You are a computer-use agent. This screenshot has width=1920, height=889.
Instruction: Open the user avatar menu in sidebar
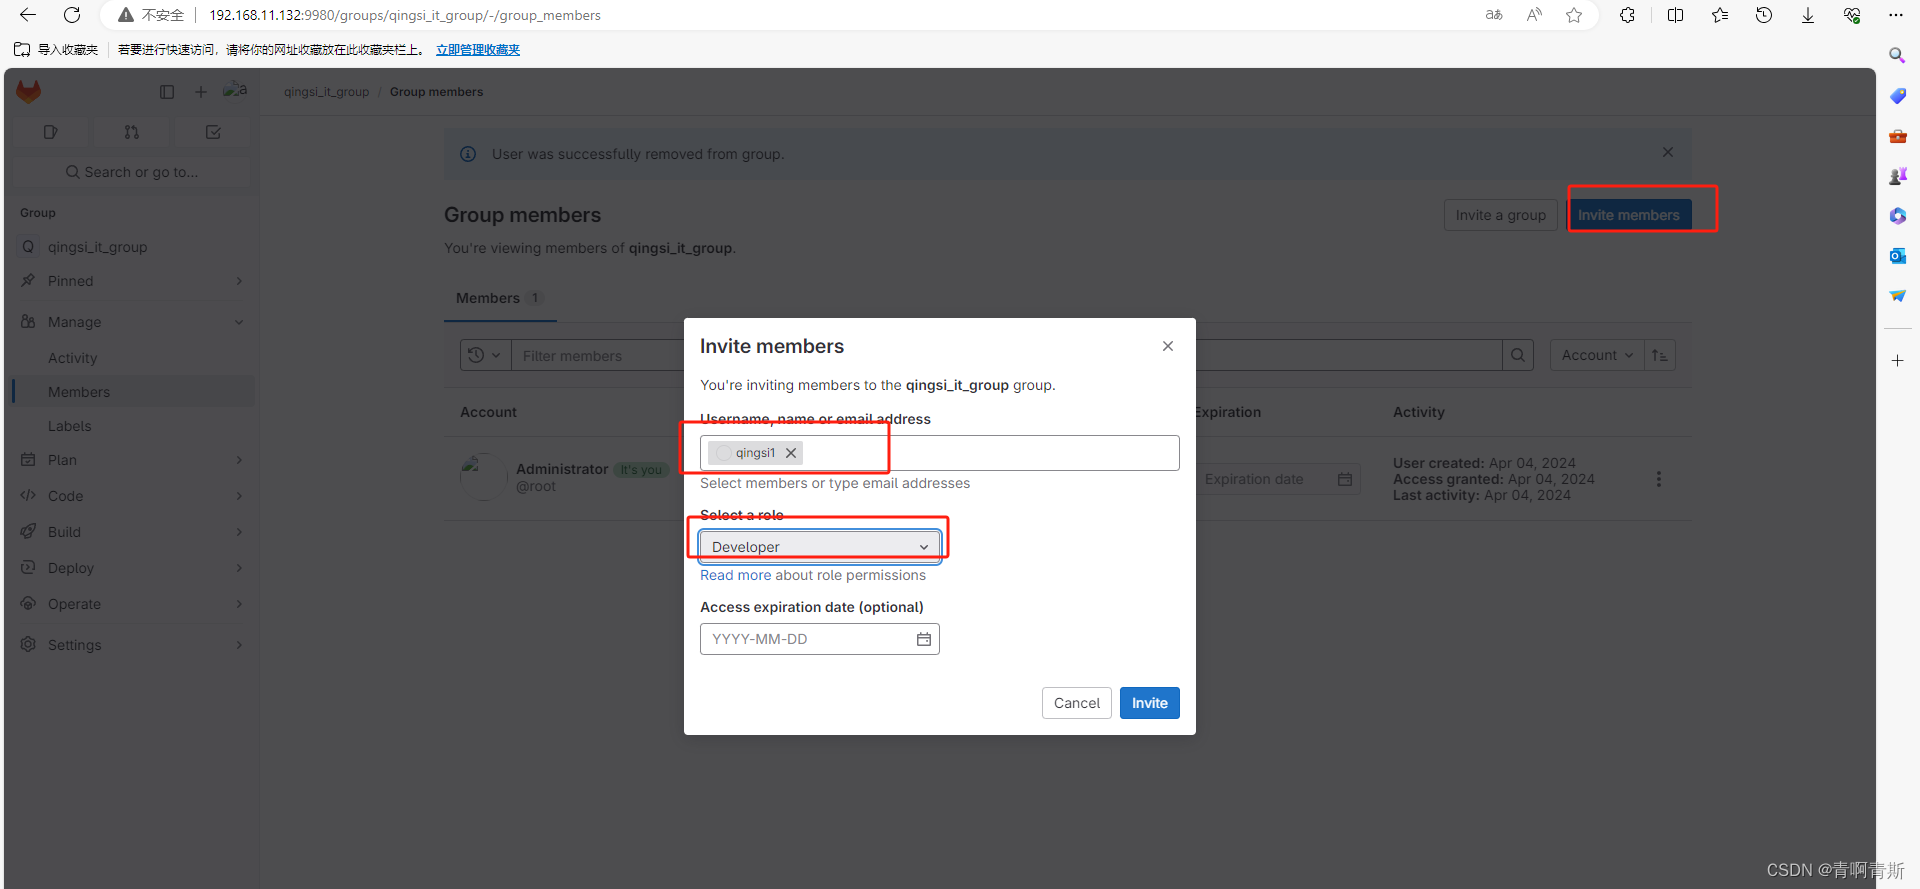pos(235,91)
